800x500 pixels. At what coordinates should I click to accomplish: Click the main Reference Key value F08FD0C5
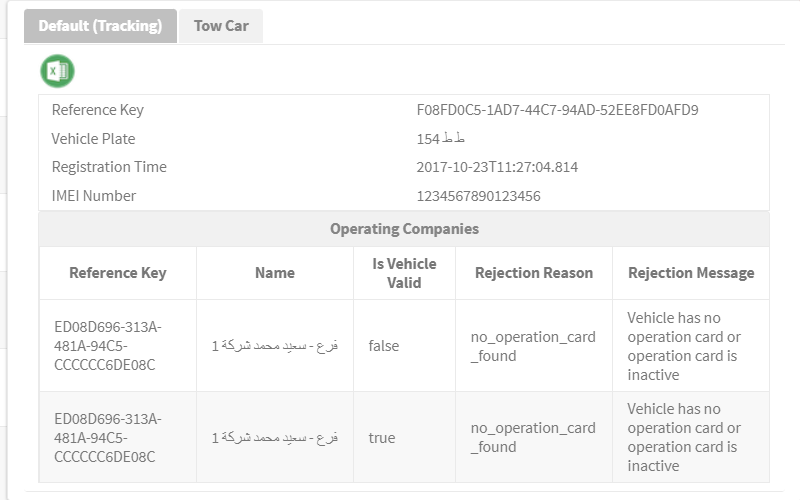(x=557, y=110)
